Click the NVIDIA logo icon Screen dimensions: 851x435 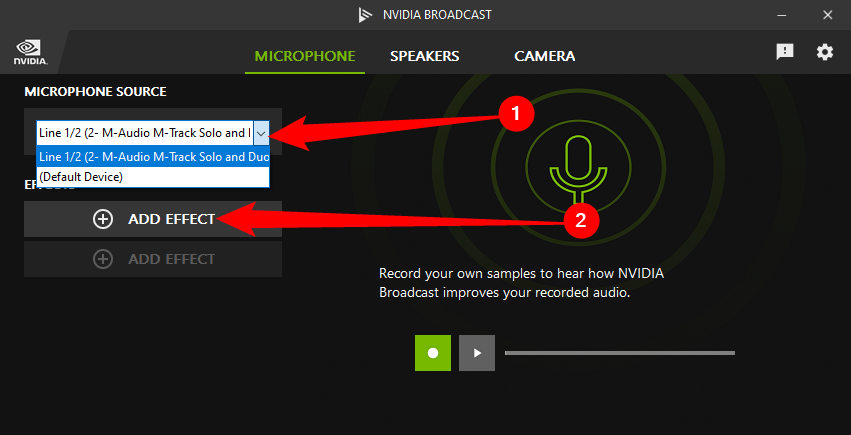pyautogui.click(x=27, y=51)
